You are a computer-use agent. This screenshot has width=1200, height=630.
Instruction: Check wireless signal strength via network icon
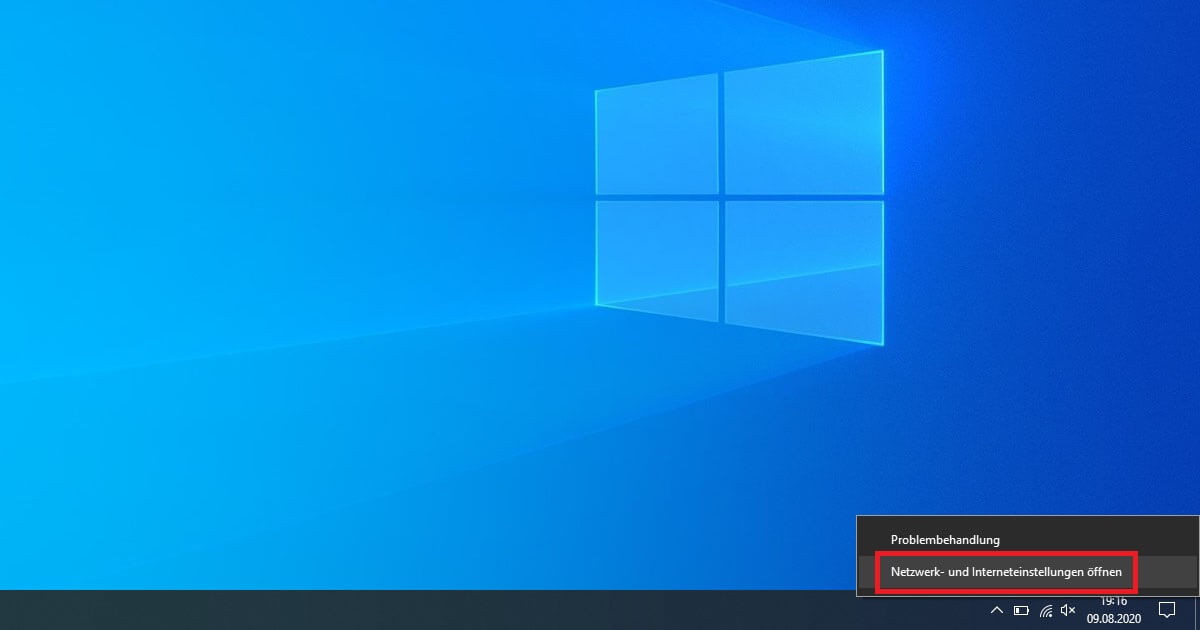point(1046,611)
